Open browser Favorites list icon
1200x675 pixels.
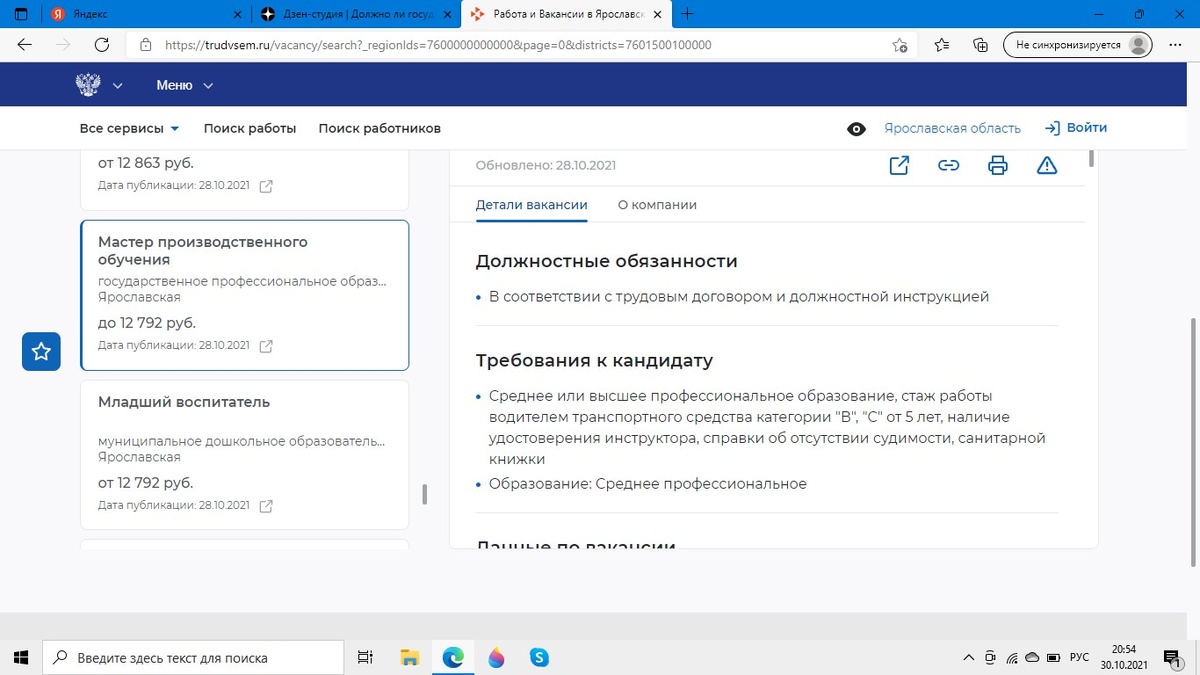942,45
